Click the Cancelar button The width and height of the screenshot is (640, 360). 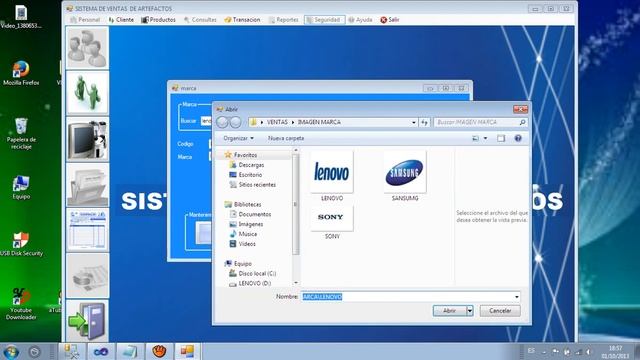coord(500,311)
